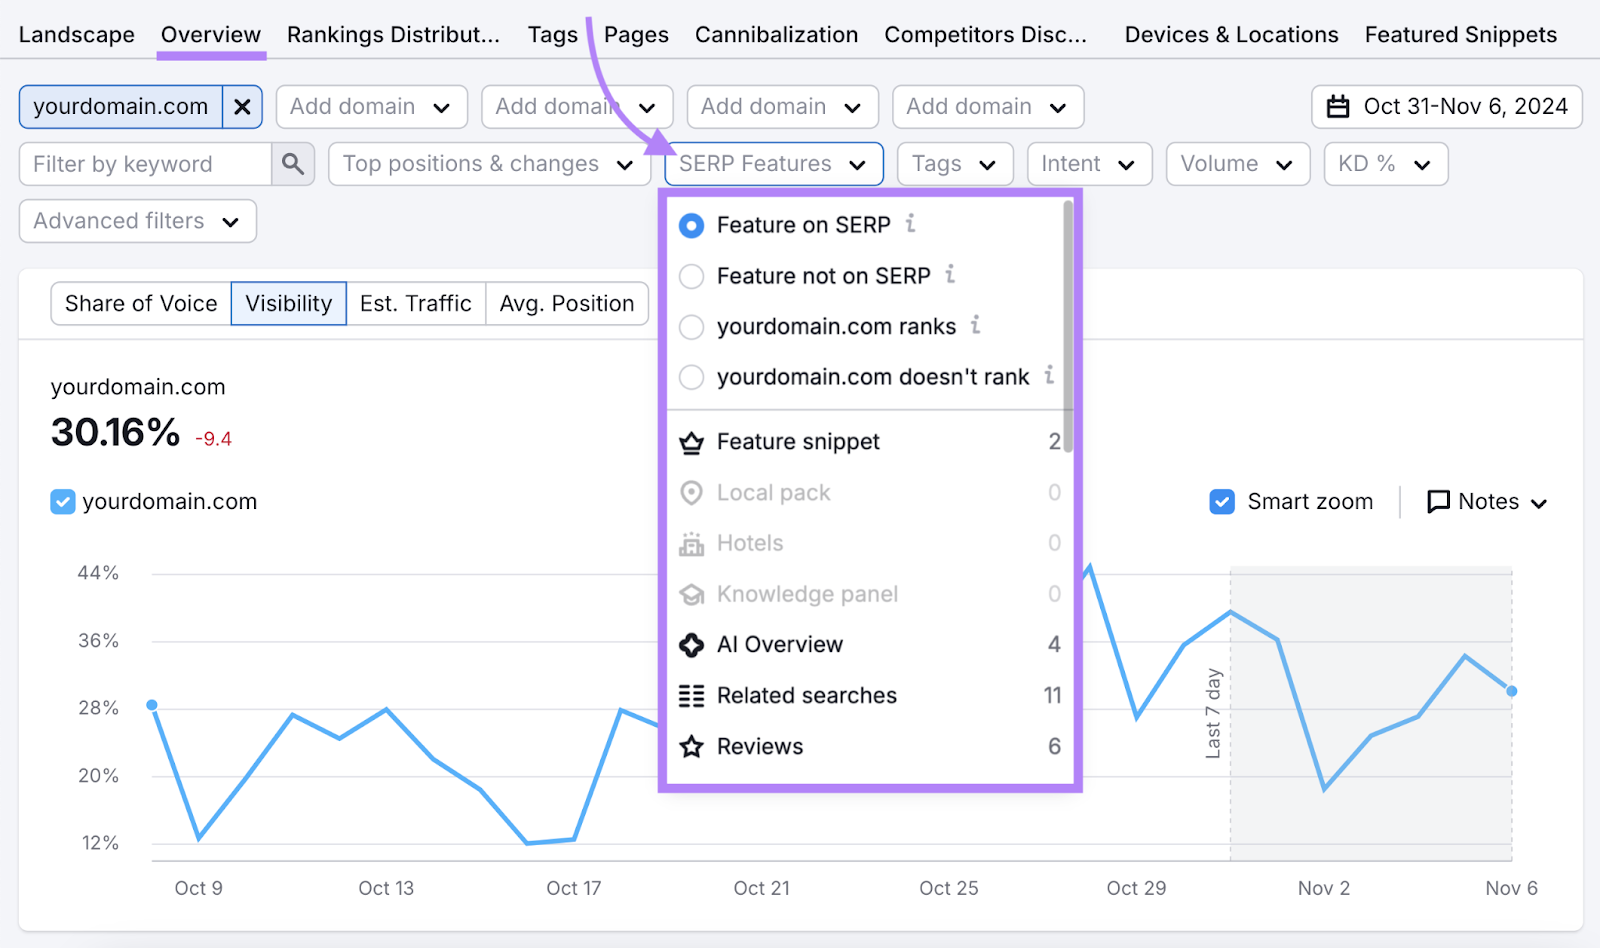Disable Smart zoom
This screenshot has height=948, width=1600.
pyautogui.click(x=1222, y=501)
